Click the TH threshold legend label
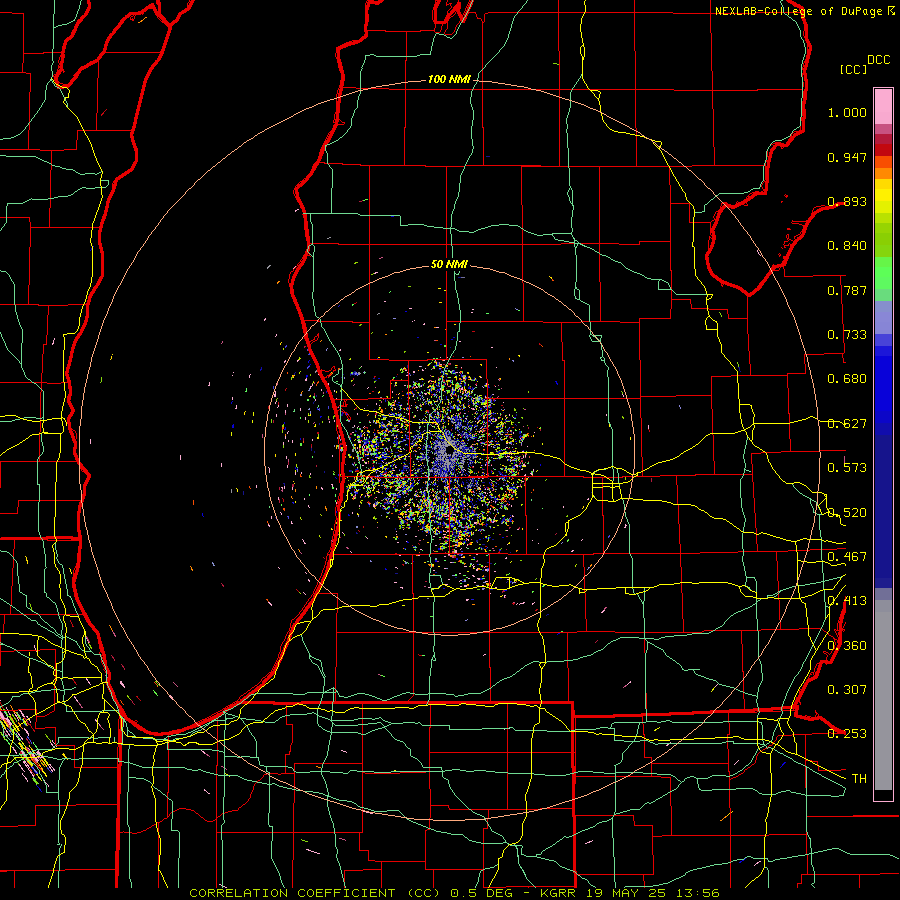900x900 pixels. [859, 779]
